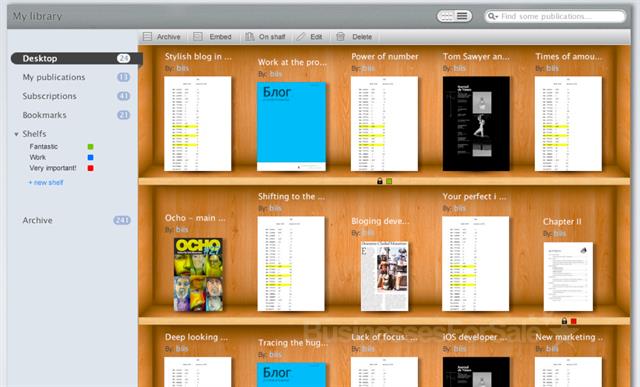Click the search magnifier icon
640x387 pixels.
491,16
